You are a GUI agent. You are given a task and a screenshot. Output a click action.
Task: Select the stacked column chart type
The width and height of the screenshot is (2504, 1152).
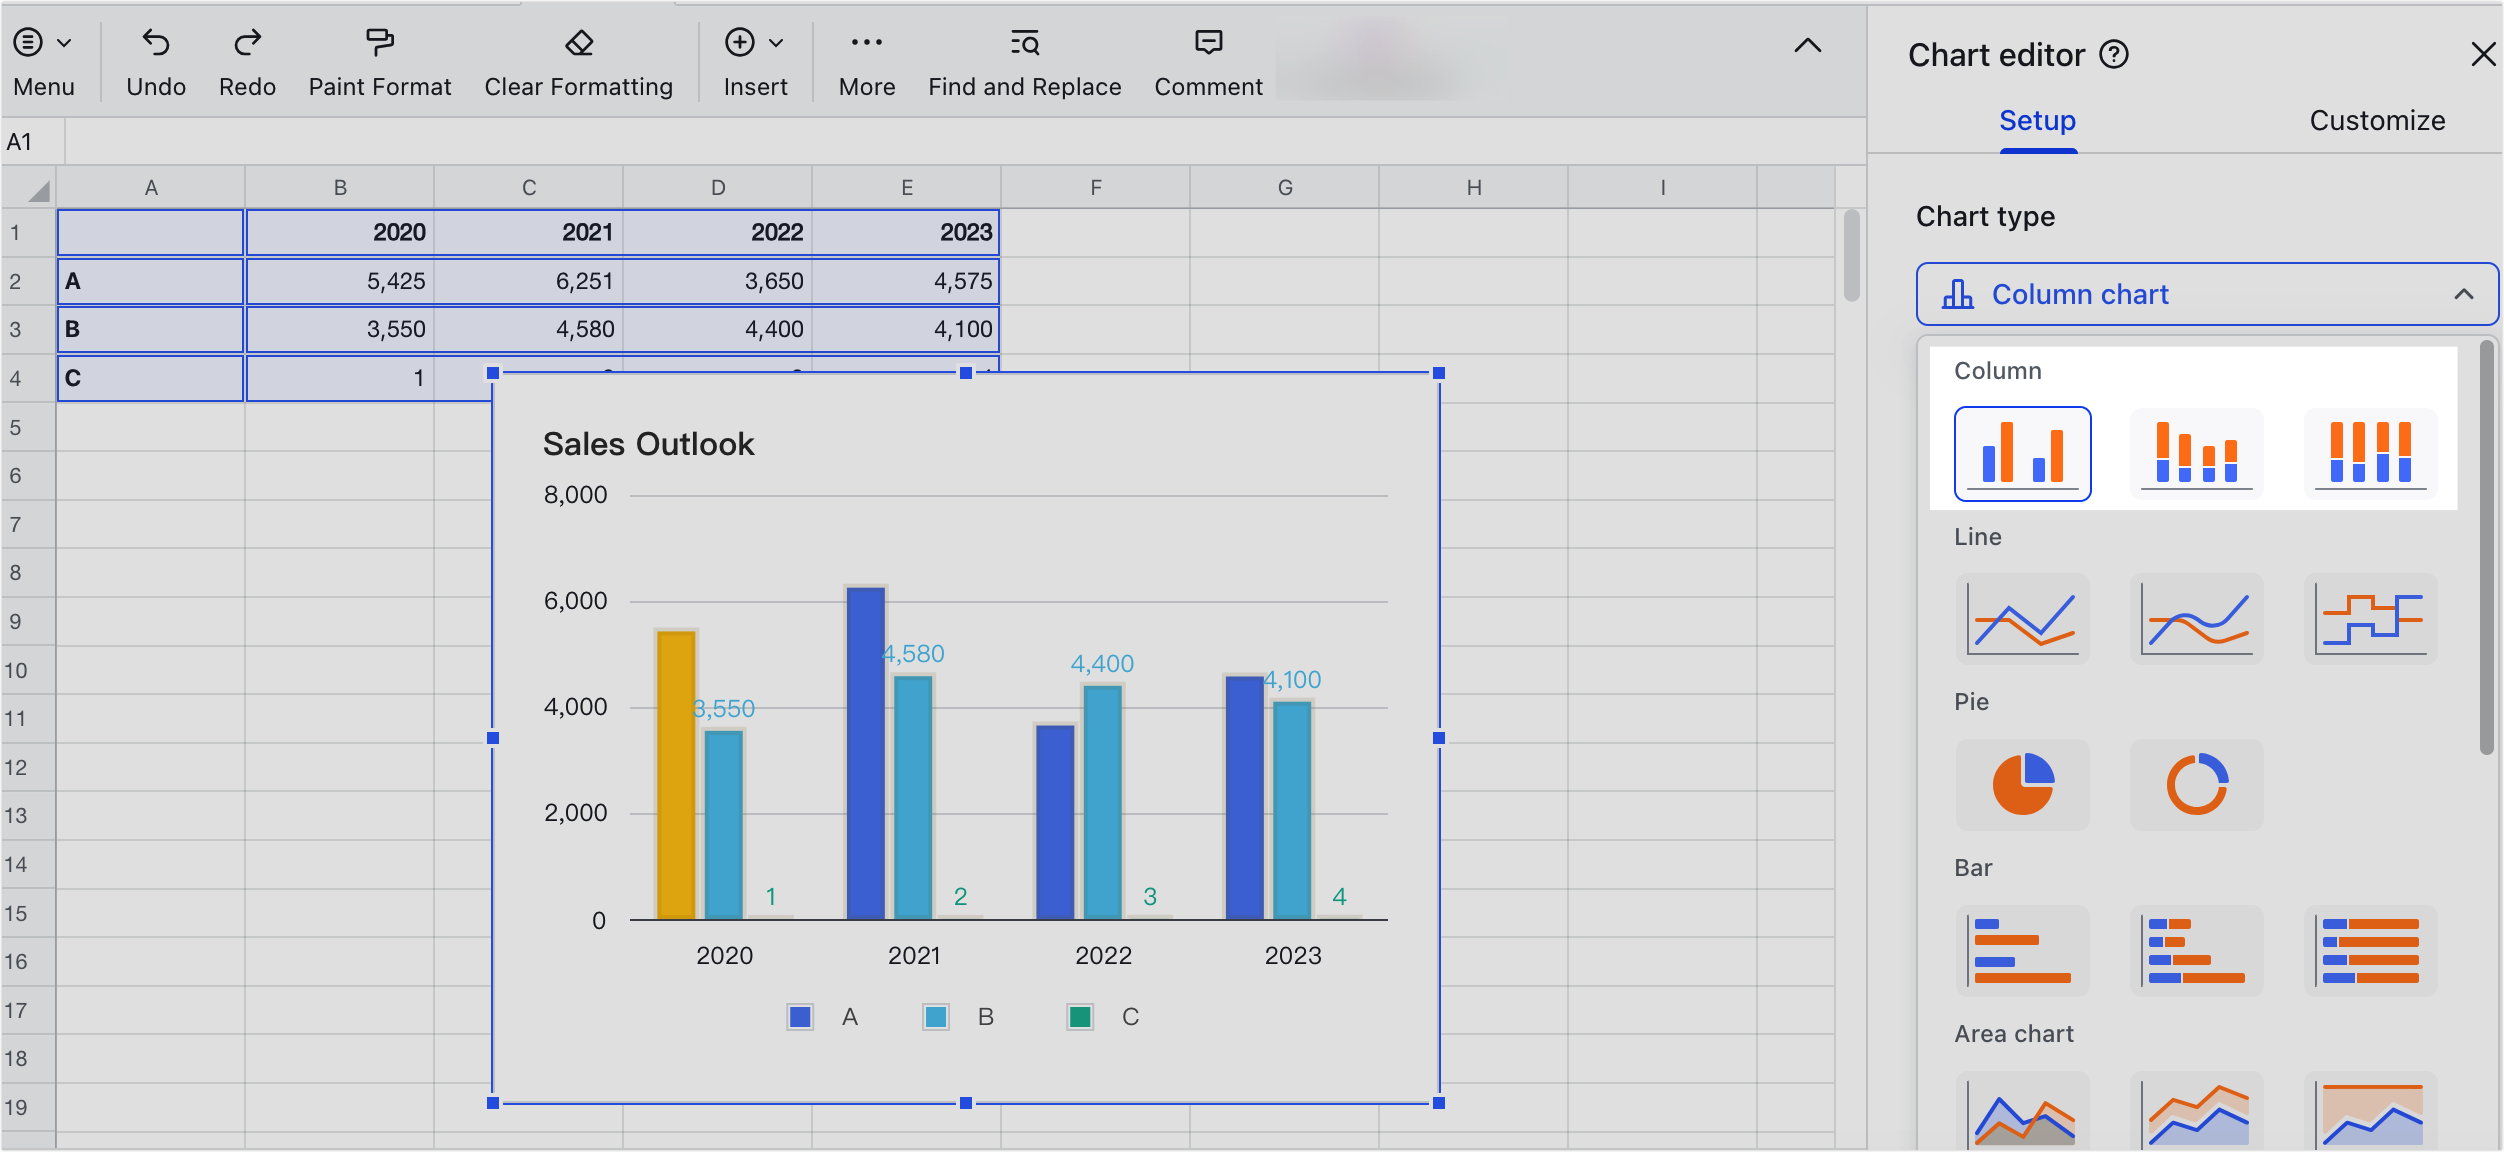coord(2196,453)
